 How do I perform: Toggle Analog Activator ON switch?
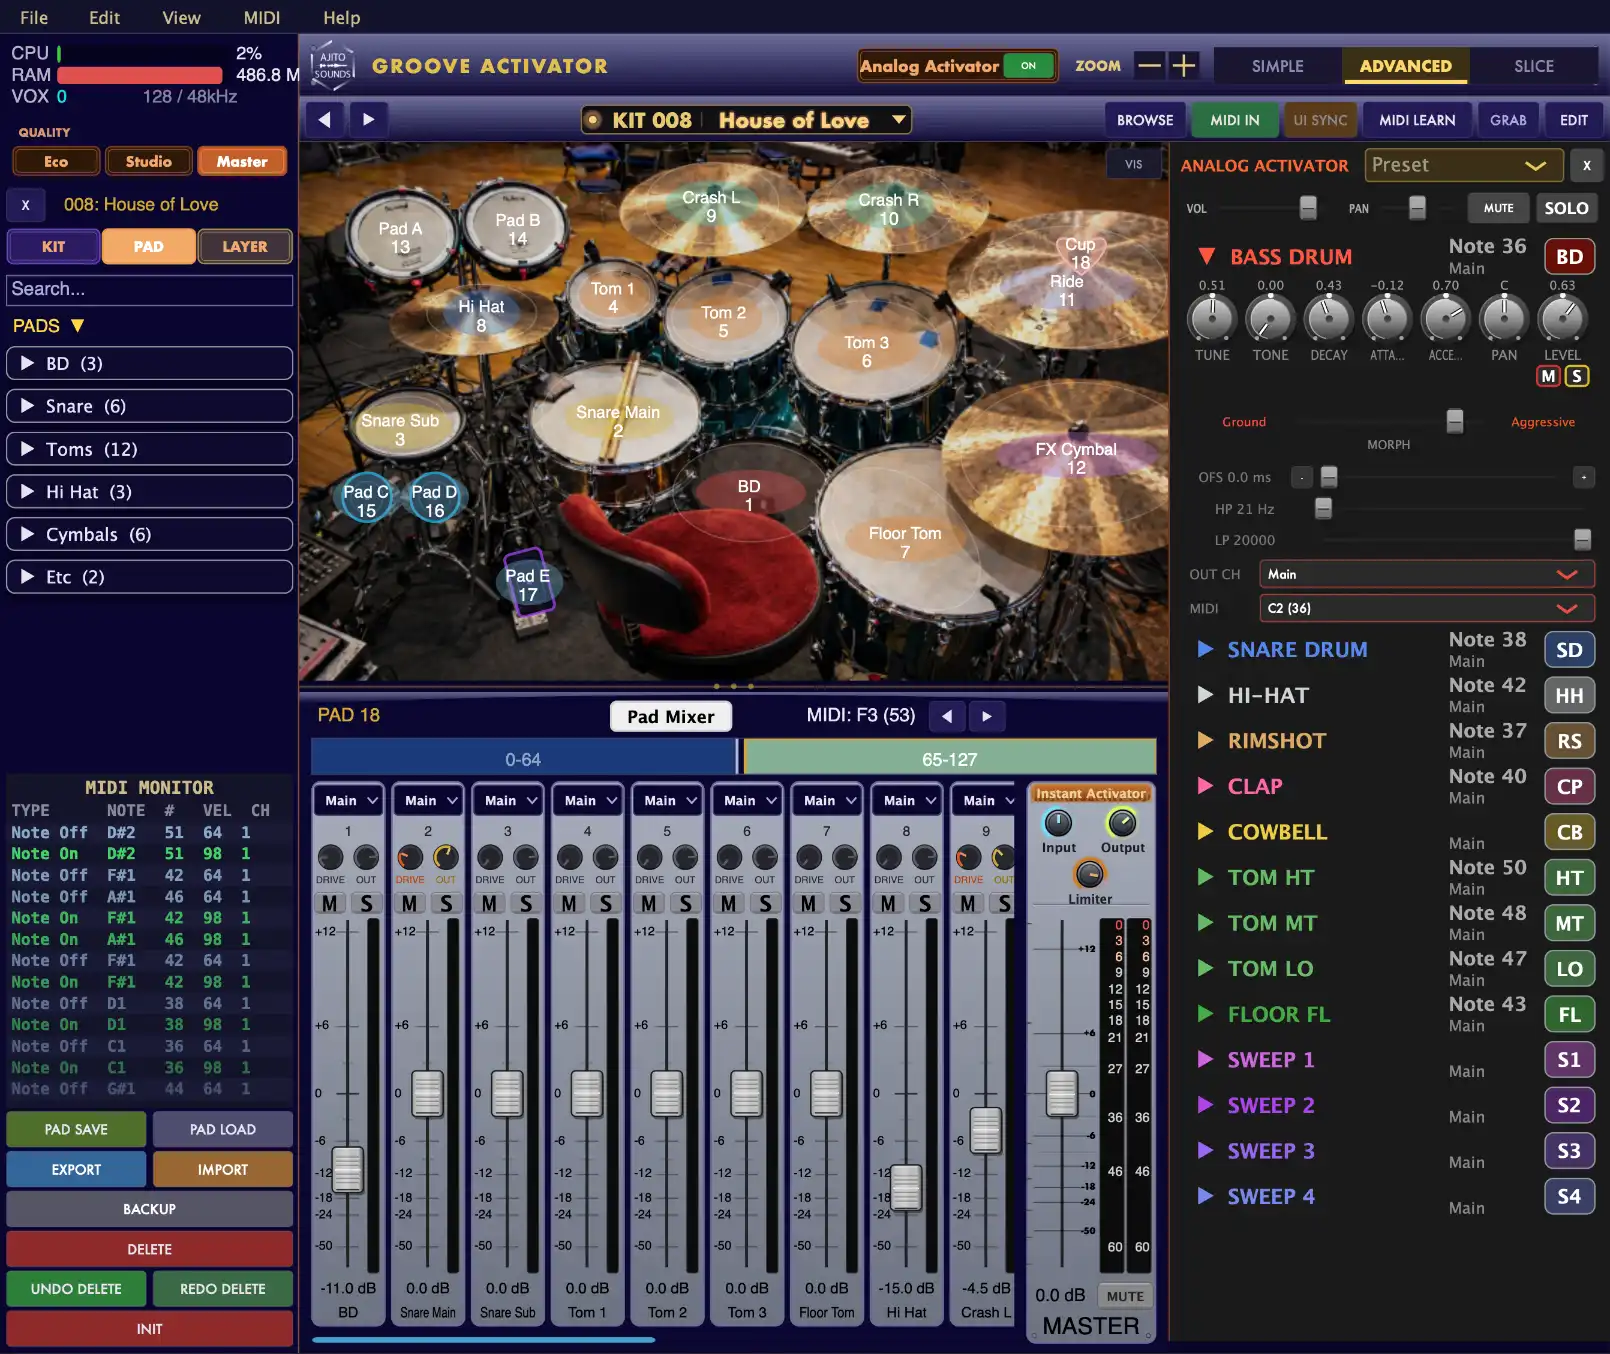[x=1029, y=66]
